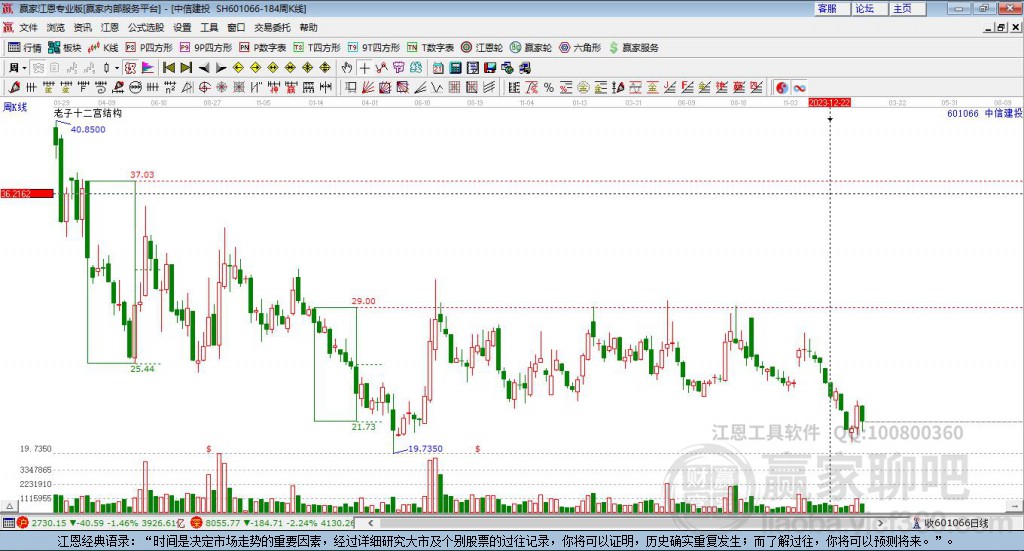
Task: Open the 江恩轮 Gann wheel tool
Action: pos(482,48)
